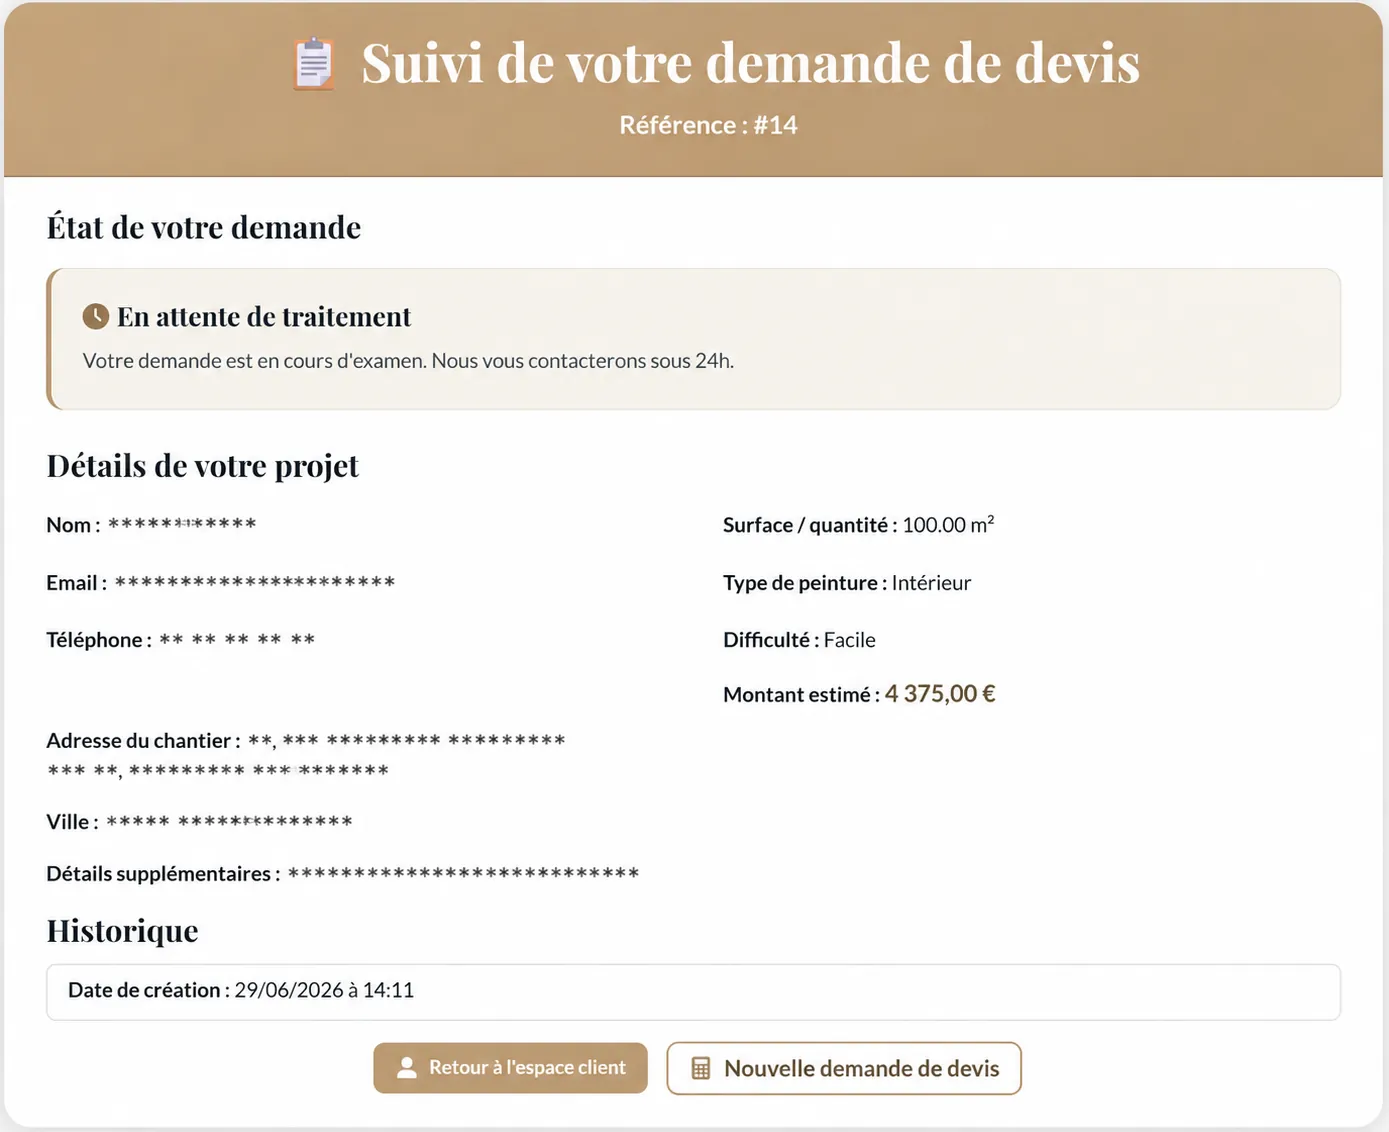Click the Adresse du chantier label
This screenshot has width=1389, height=1132.
coord(143,741)
